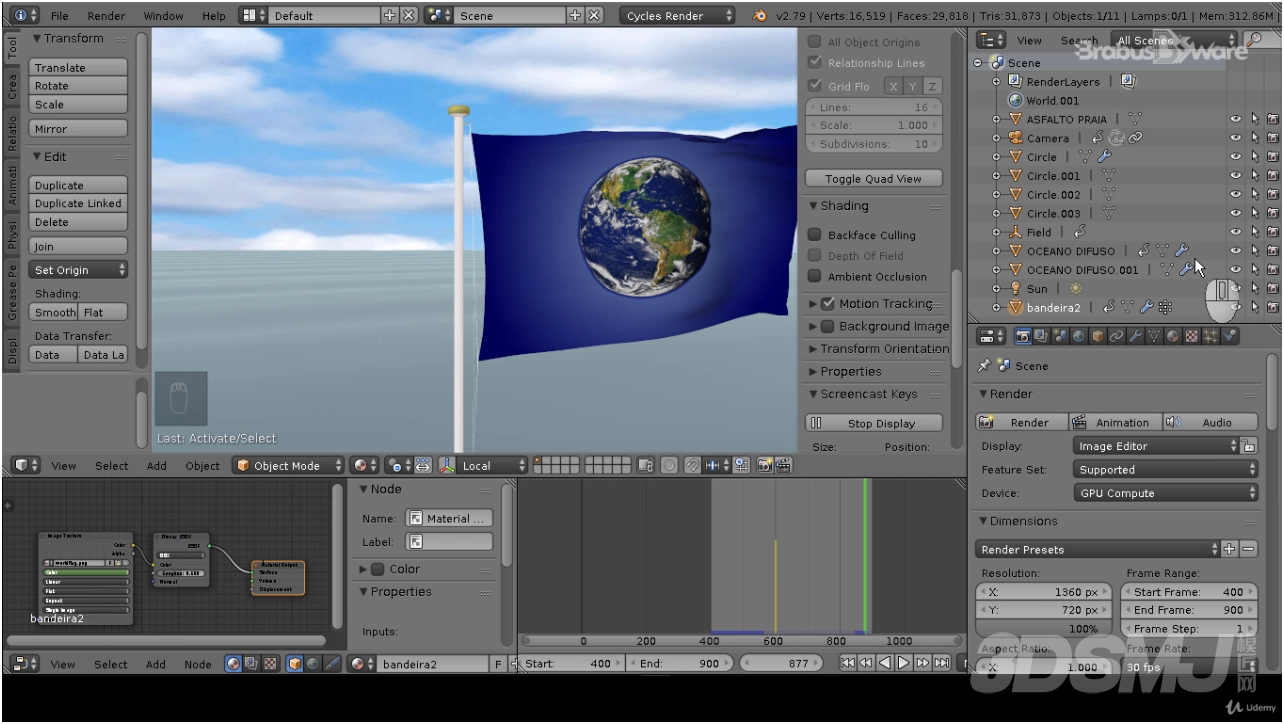Open the Render Layers properties tab
1284x724 pixels.
click(1041, 336)
